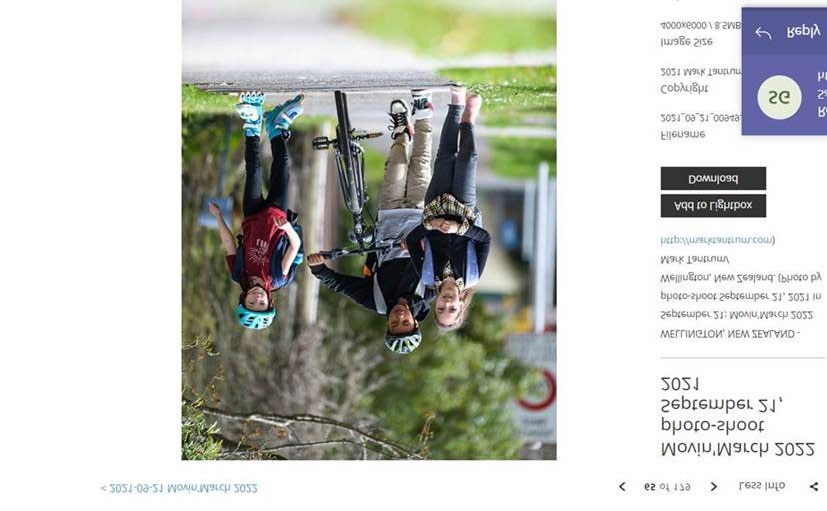Advance to the next image arrow
827x511 pixels.
click(x=714, y=487)
